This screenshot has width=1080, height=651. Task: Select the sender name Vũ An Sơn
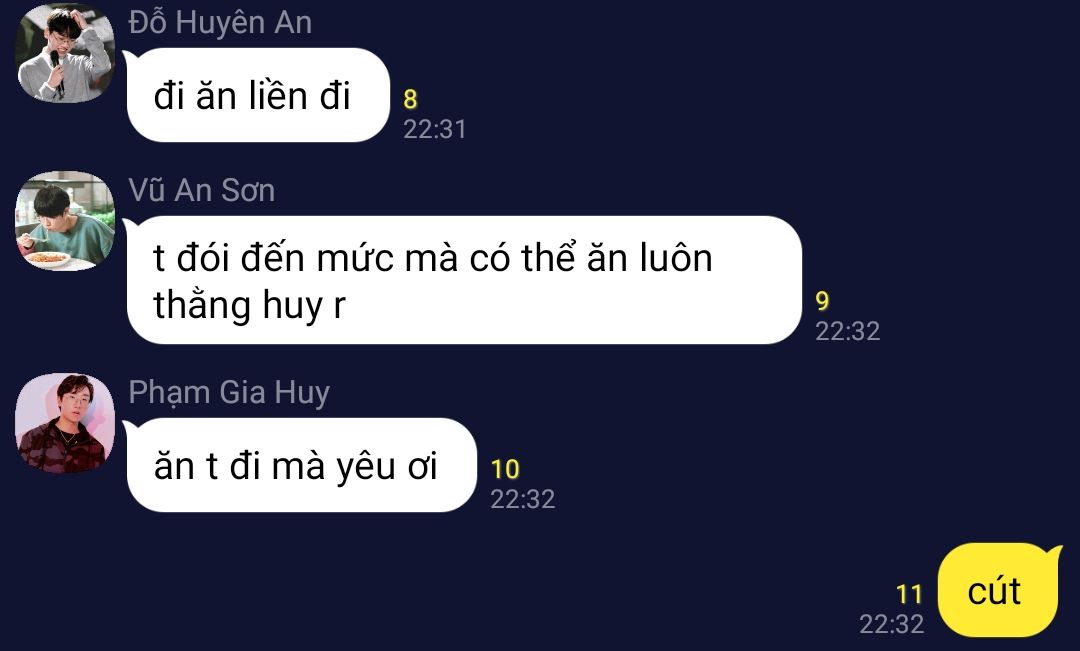pyautogui.click(x=201, y=190)
